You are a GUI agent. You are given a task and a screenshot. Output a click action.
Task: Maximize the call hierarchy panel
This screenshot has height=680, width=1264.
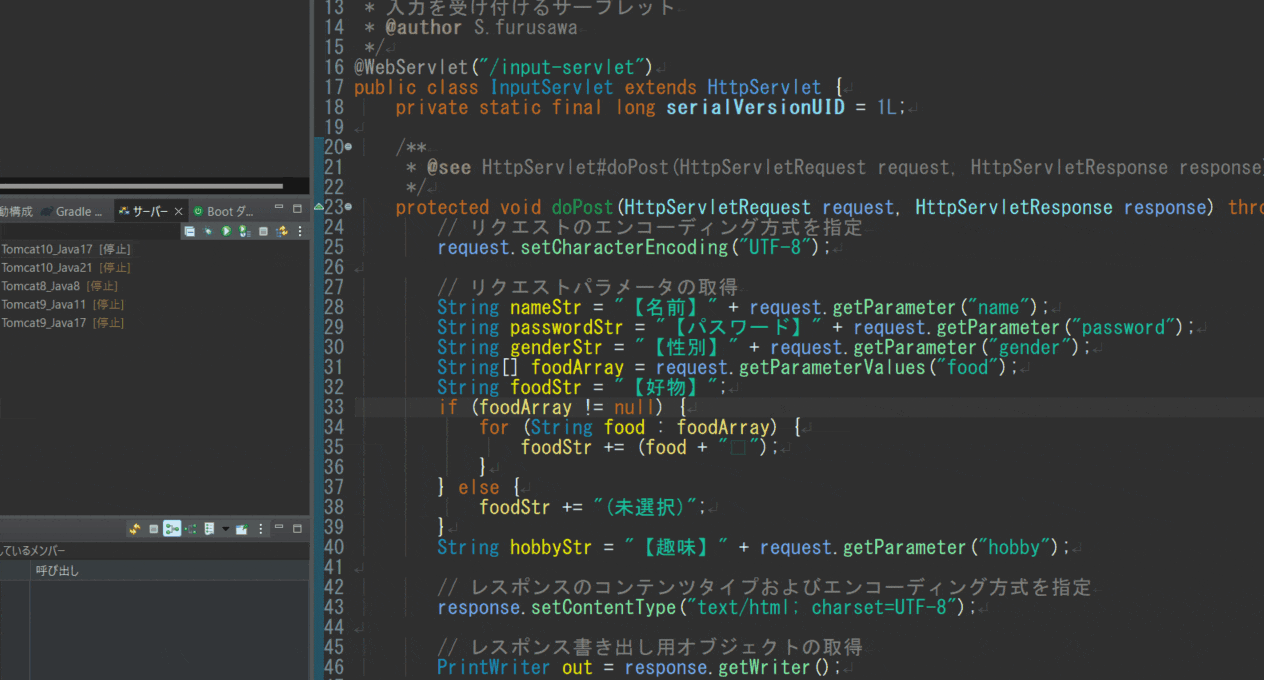[x=297, y=527]
